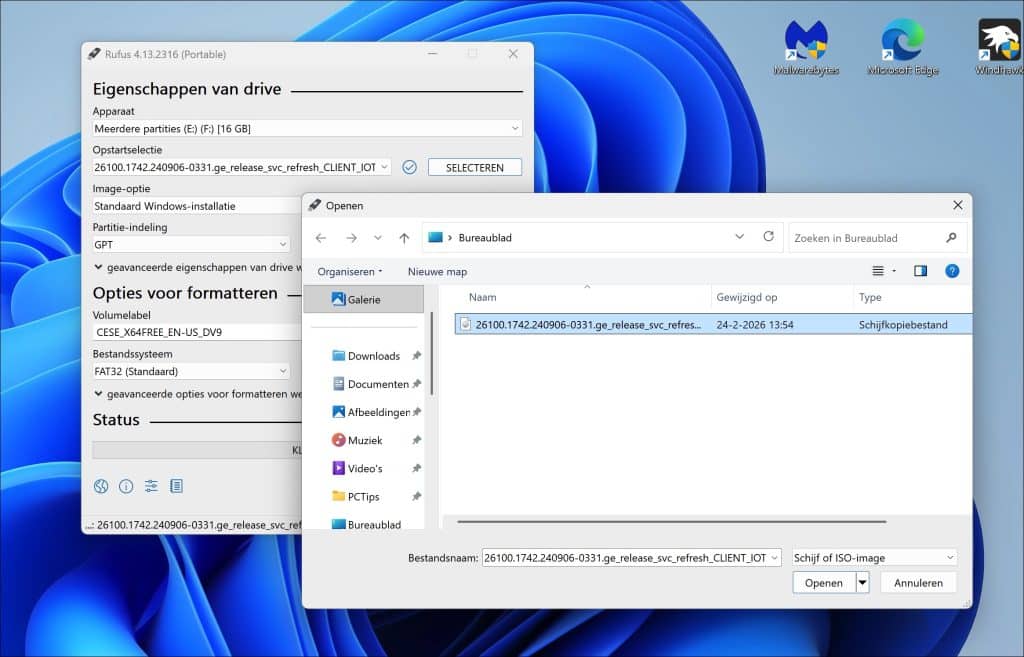Image resolution: width=1024 pixels, height=657 pixels.
Task: Open Rufus settings using the sliders icon
Action: (x=150, y=486)
